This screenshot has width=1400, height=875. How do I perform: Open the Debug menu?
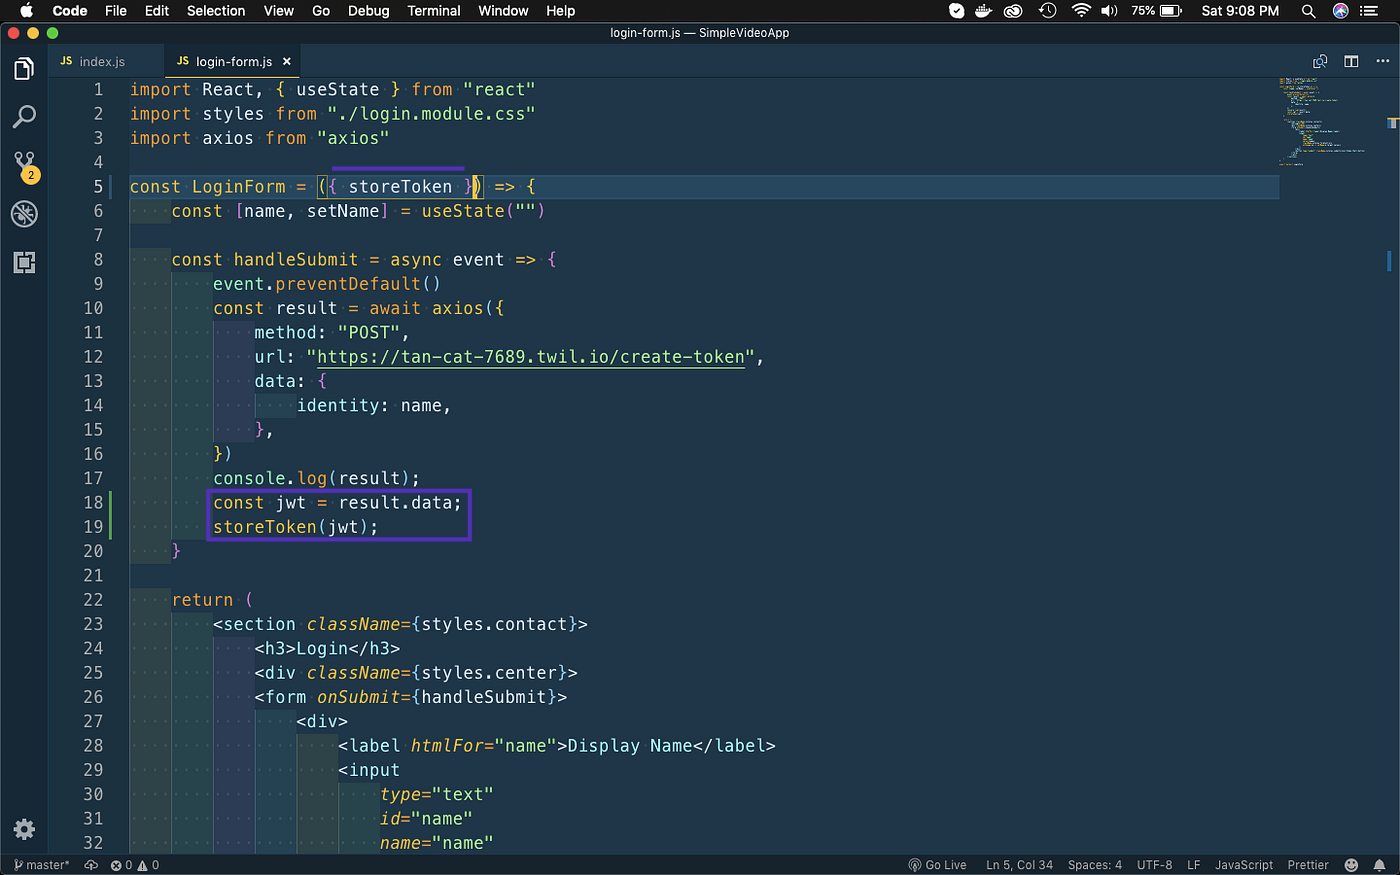click(369, 11)
